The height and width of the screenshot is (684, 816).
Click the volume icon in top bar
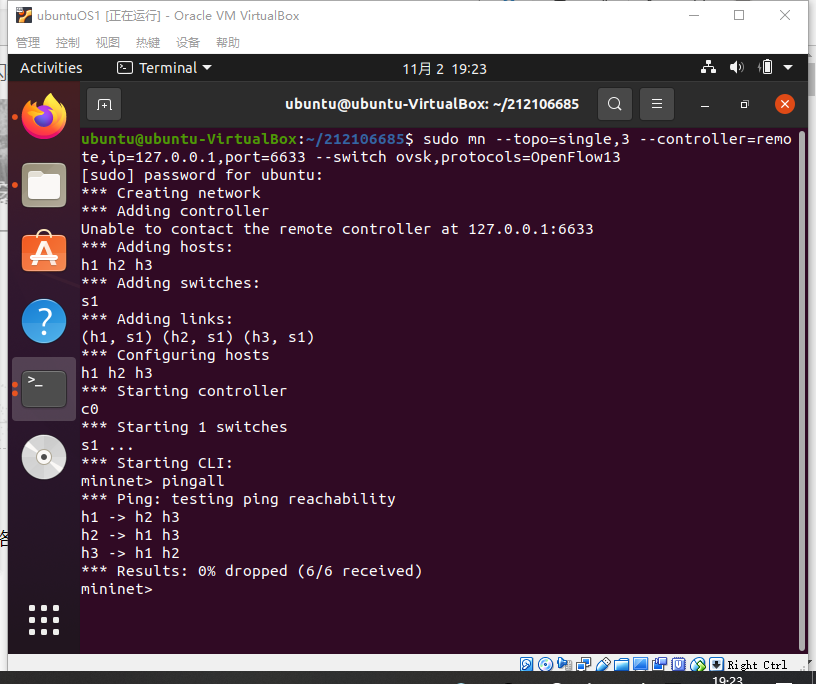pos(736,67)
